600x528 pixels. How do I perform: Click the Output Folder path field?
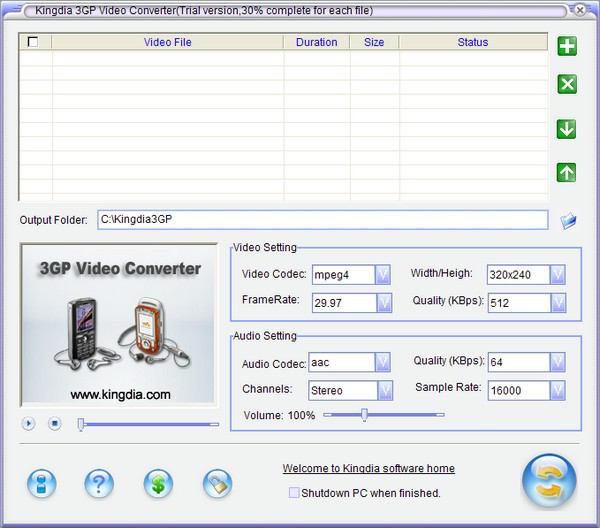point(323,220)
